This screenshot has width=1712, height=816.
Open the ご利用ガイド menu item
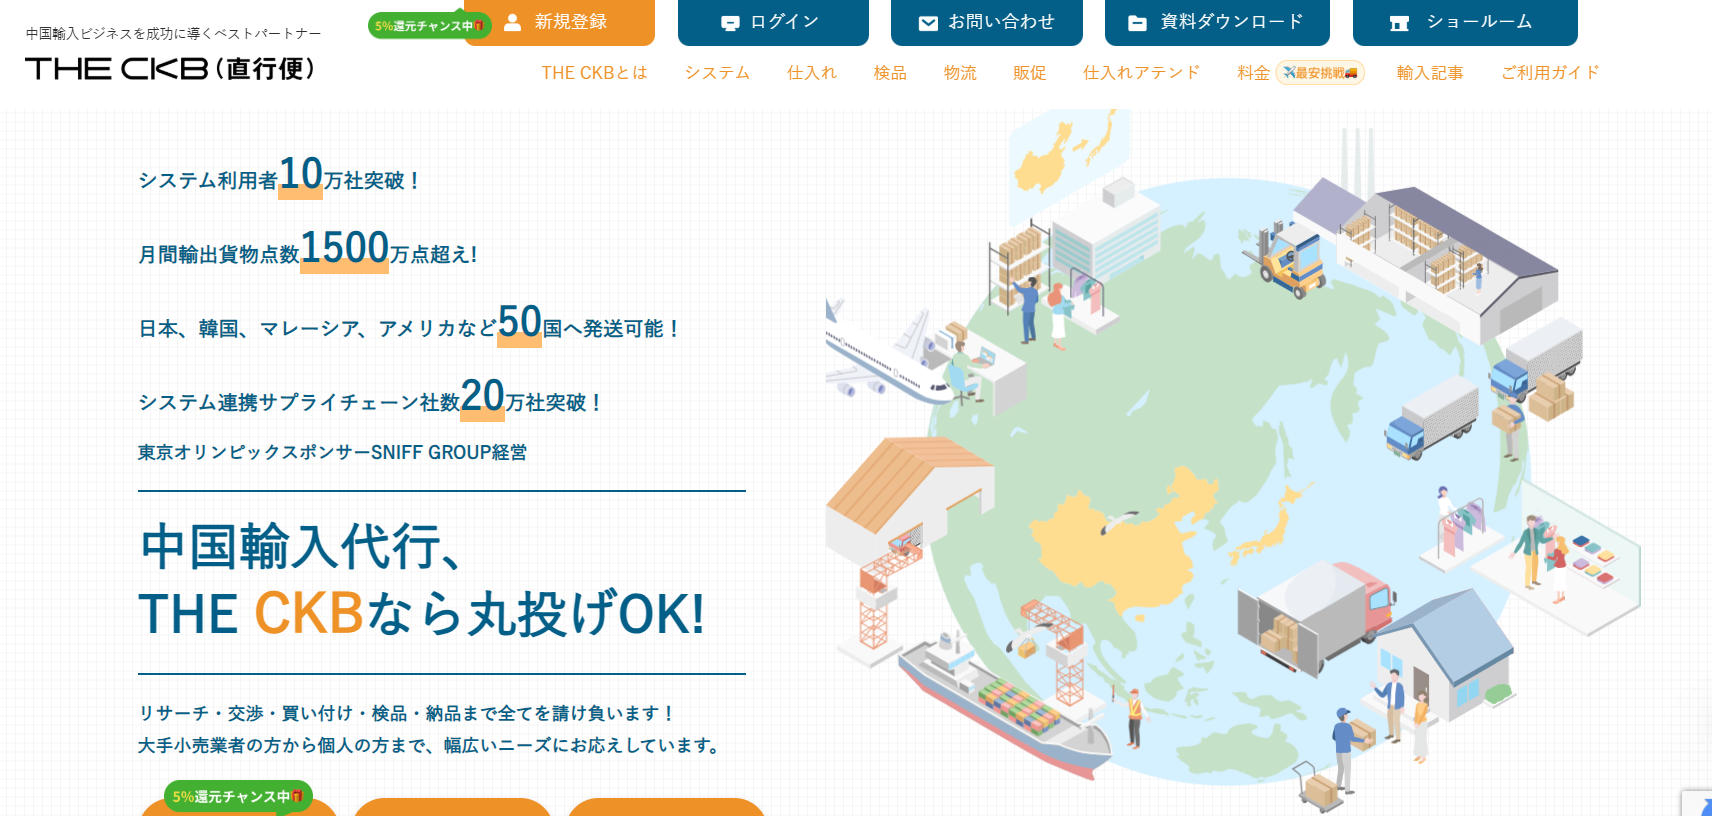1550,73
